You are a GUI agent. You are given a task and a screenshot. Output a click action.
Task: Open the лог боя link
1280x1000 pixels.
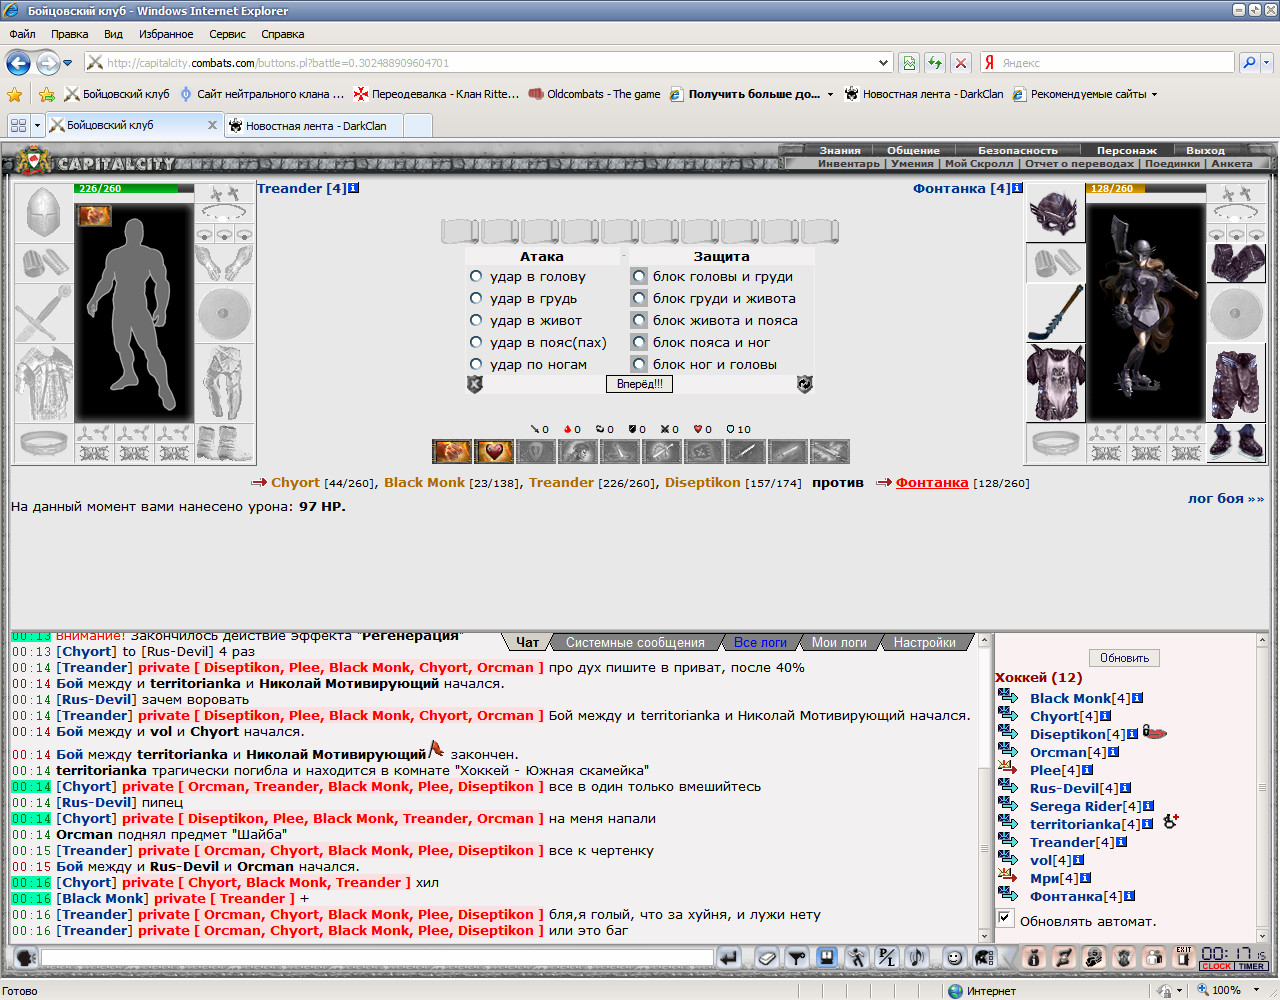click(x=1225, y=498)
